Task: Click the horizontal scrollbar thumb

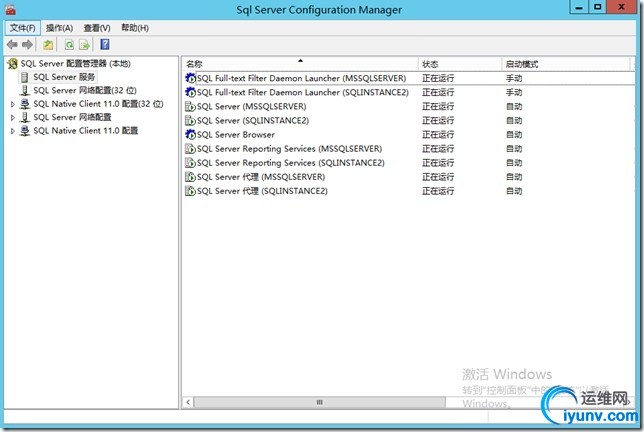Action: click(320, 402)
